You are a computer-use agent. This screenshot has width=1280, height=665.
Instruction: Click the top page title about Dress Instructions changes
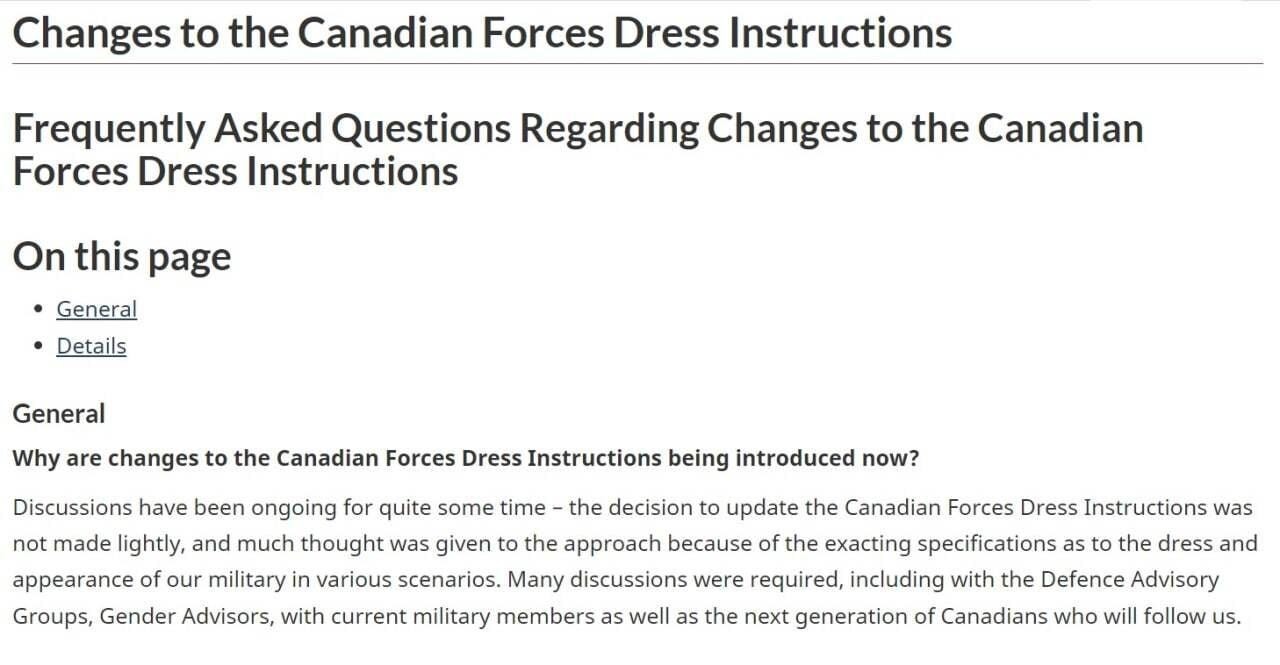tap(482, 32)
